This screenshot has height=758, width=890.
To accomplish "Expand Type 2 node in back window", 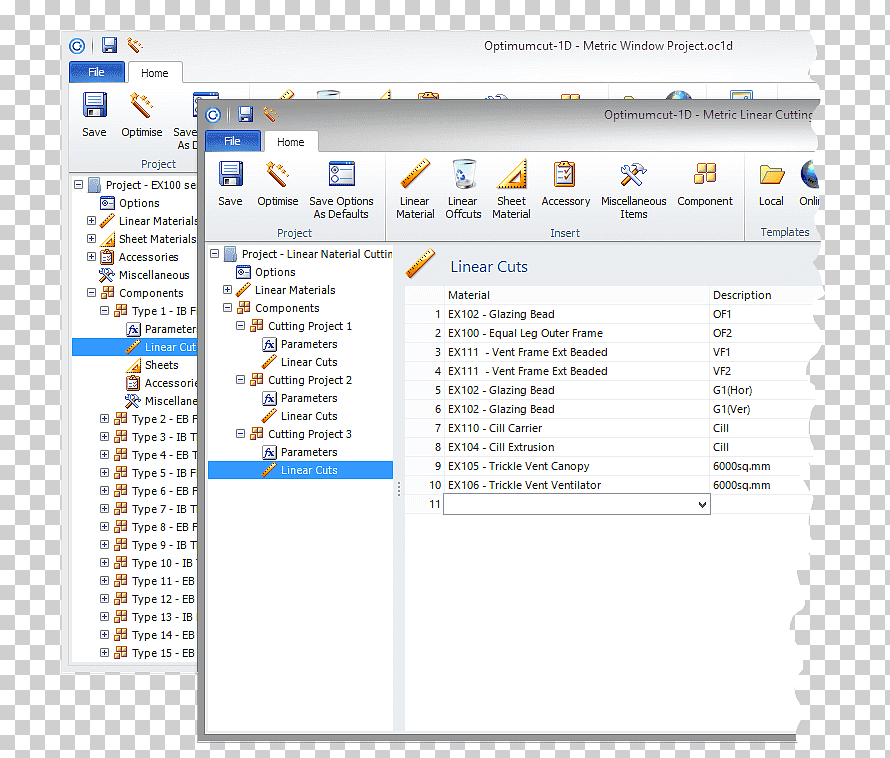I will [104, 419].
